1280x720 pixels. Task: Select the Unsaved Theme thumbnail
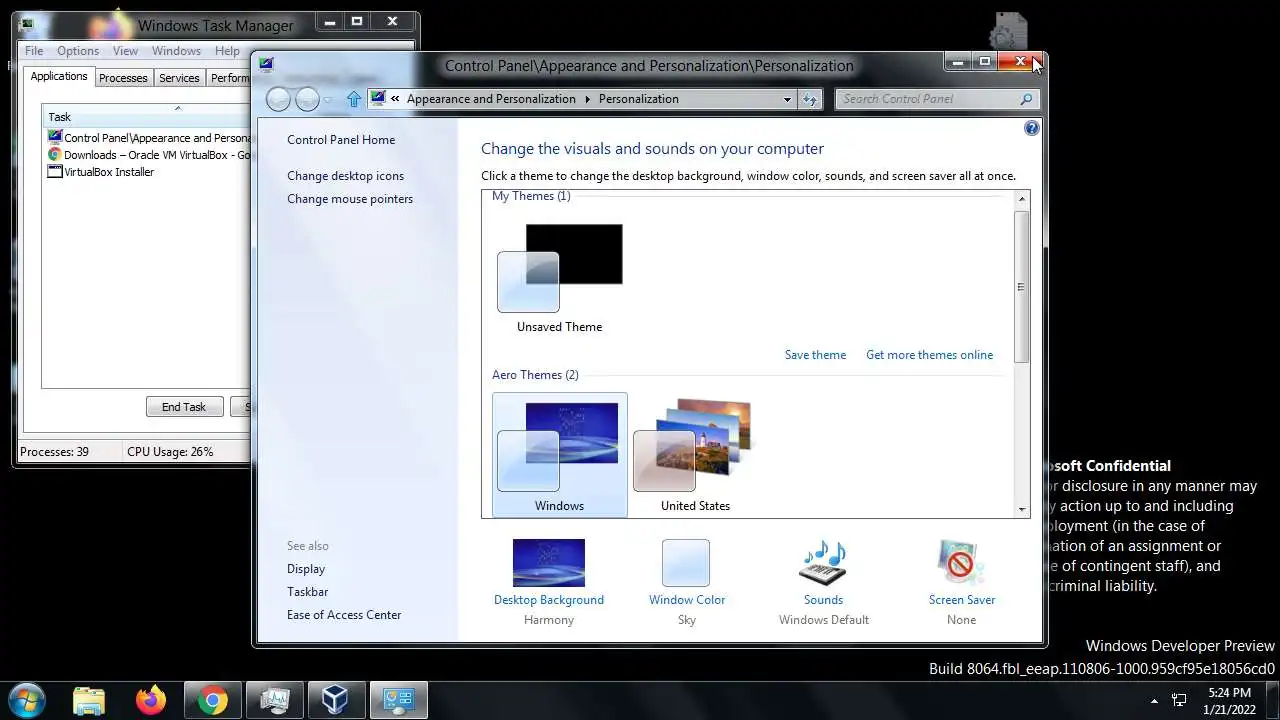coord(559,277)
